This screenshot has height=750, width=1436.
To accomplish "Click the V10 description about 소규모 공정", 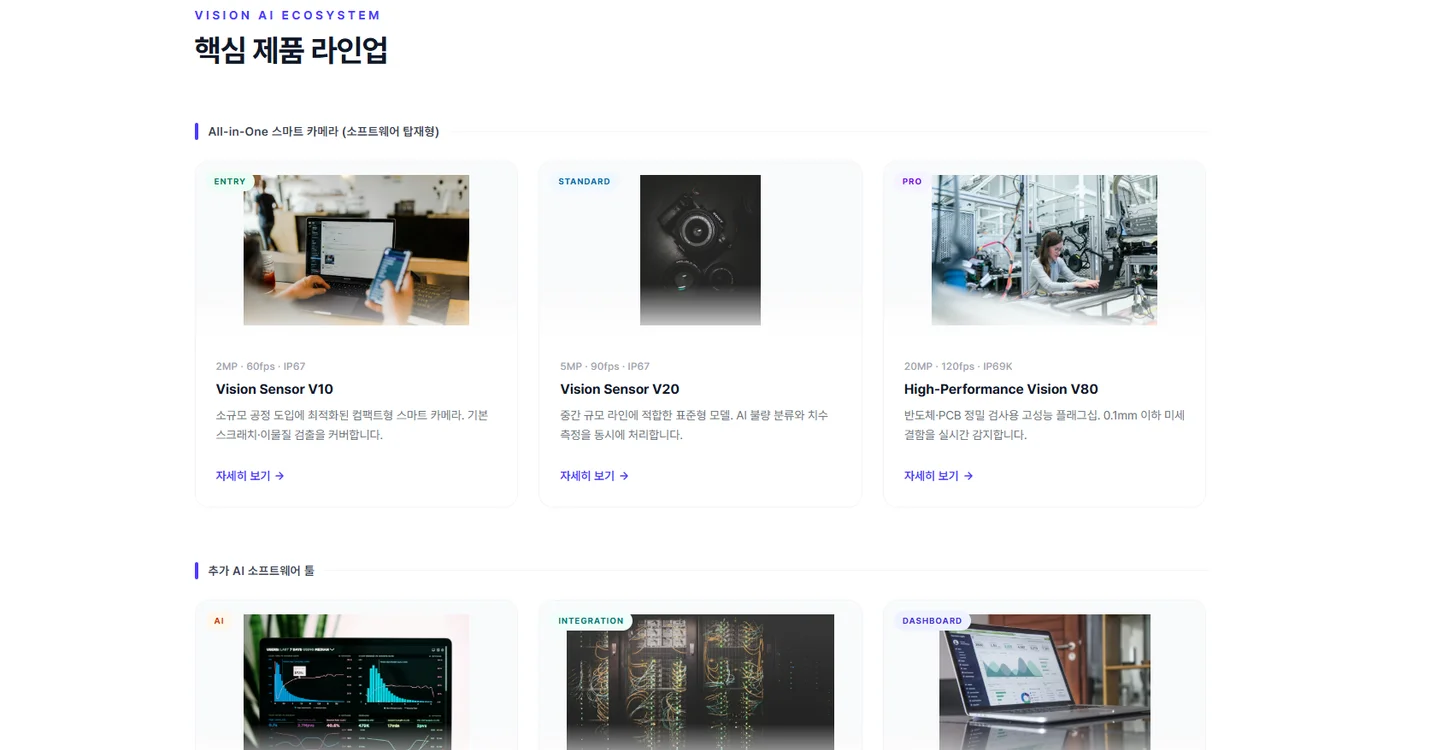I will coord(352,425).
